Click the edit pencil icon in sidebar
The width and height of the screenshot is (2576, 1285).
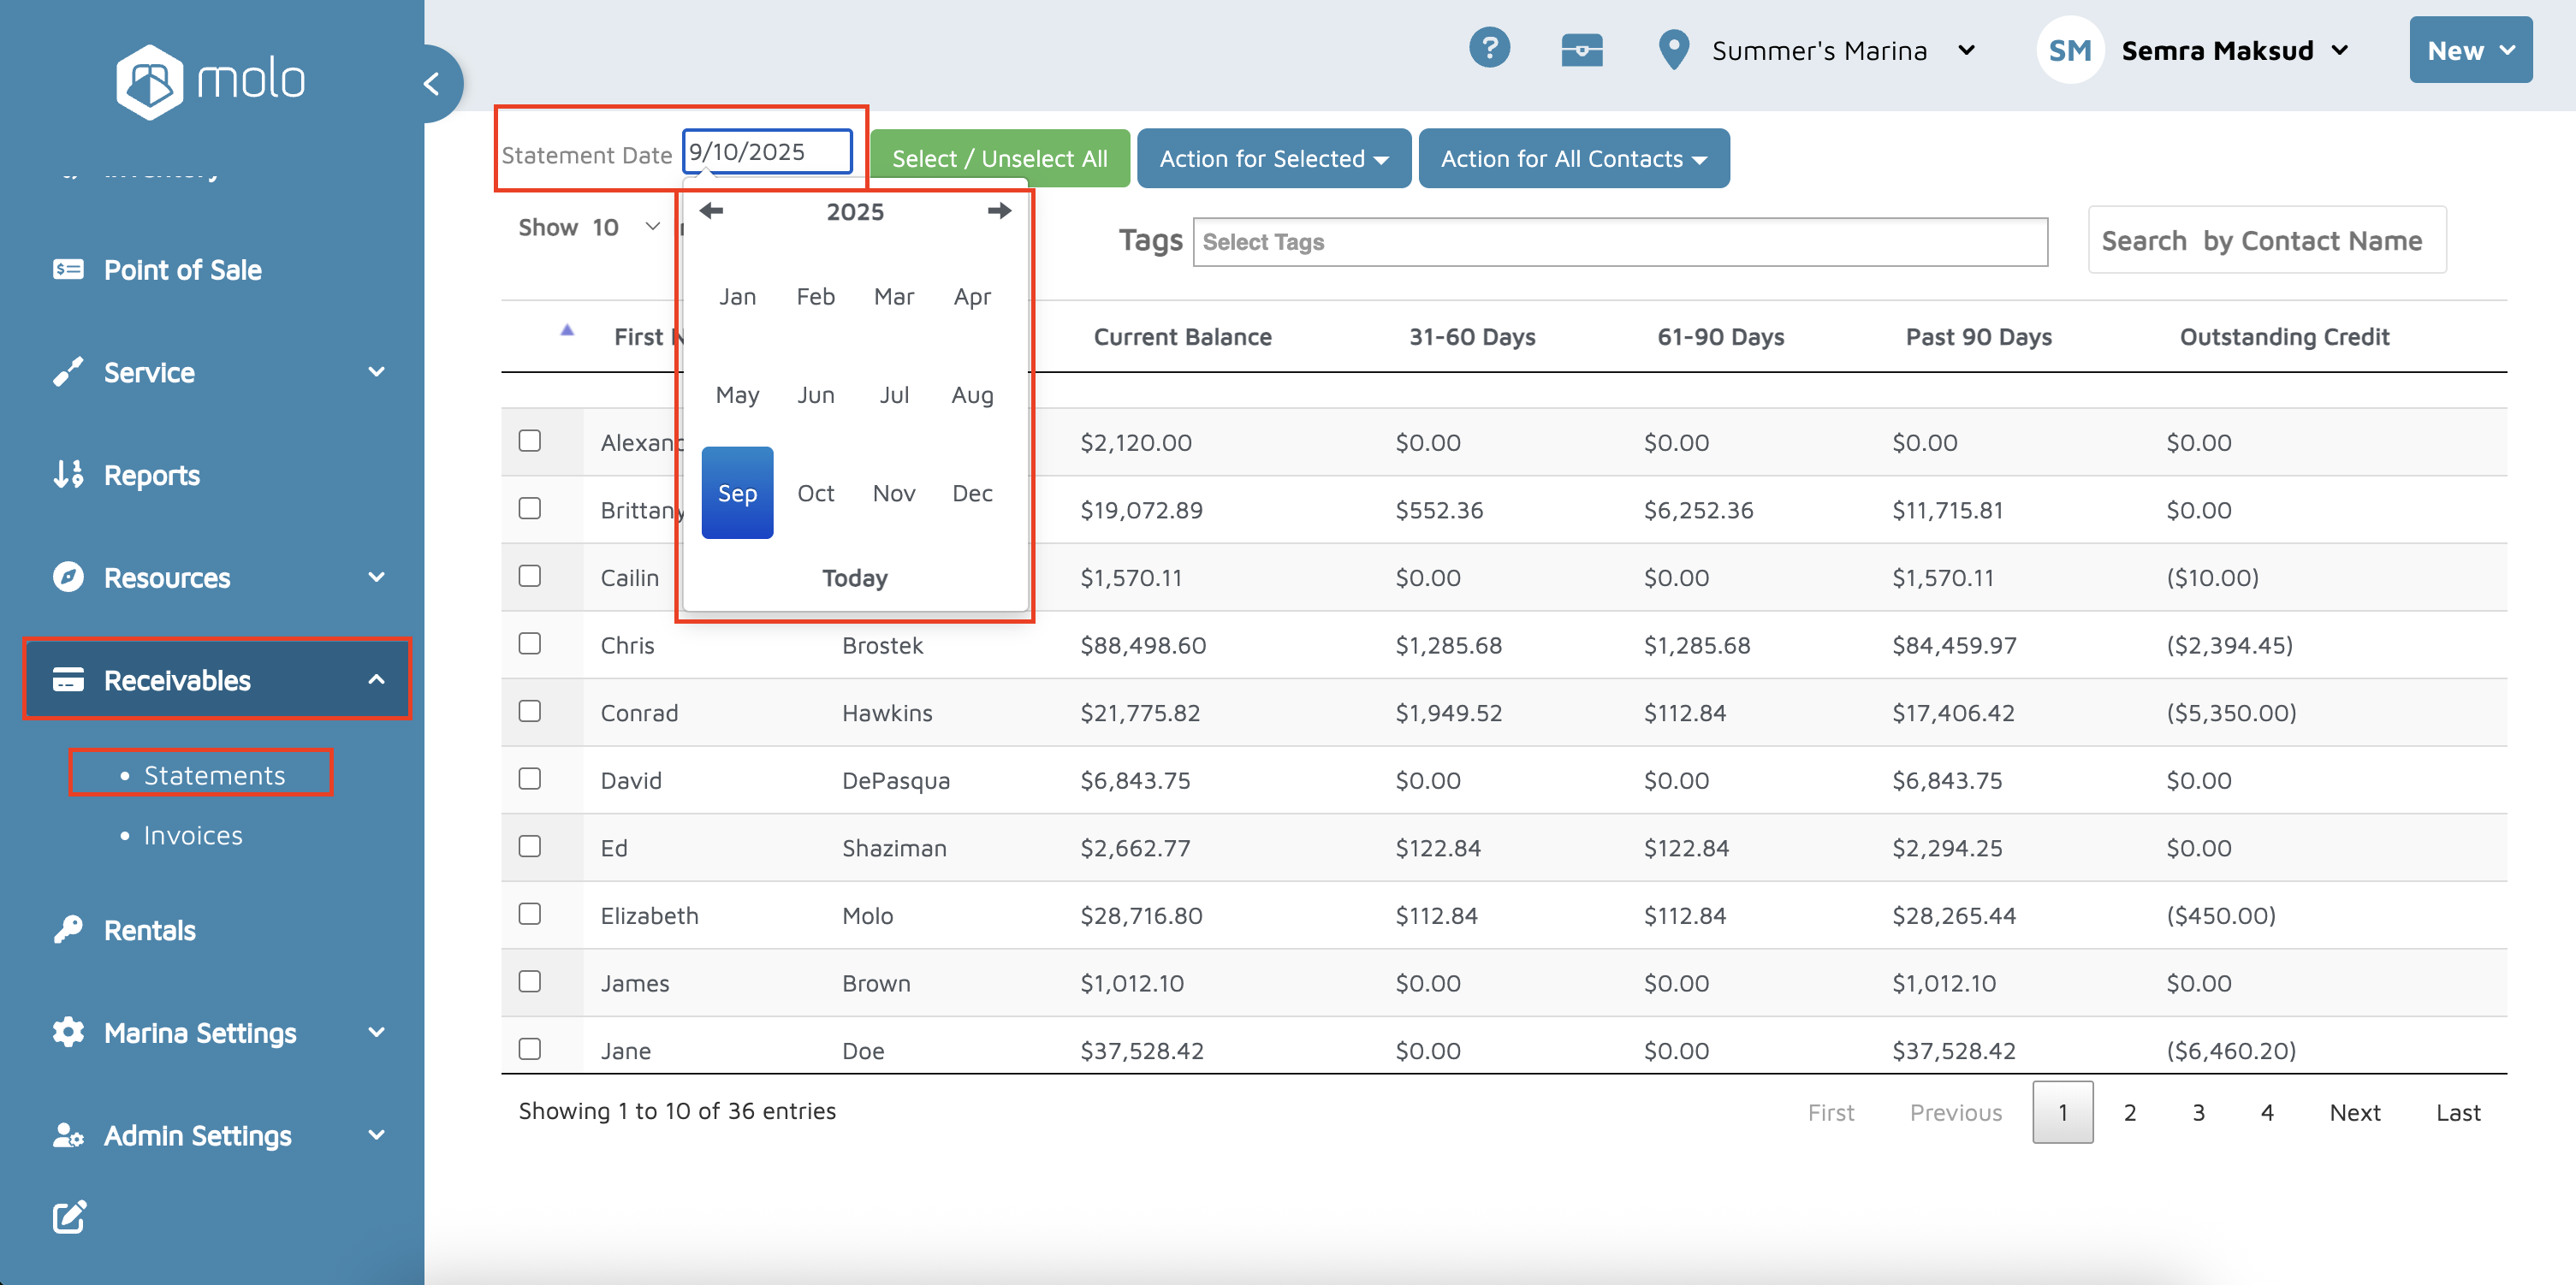coord(69,1216)
